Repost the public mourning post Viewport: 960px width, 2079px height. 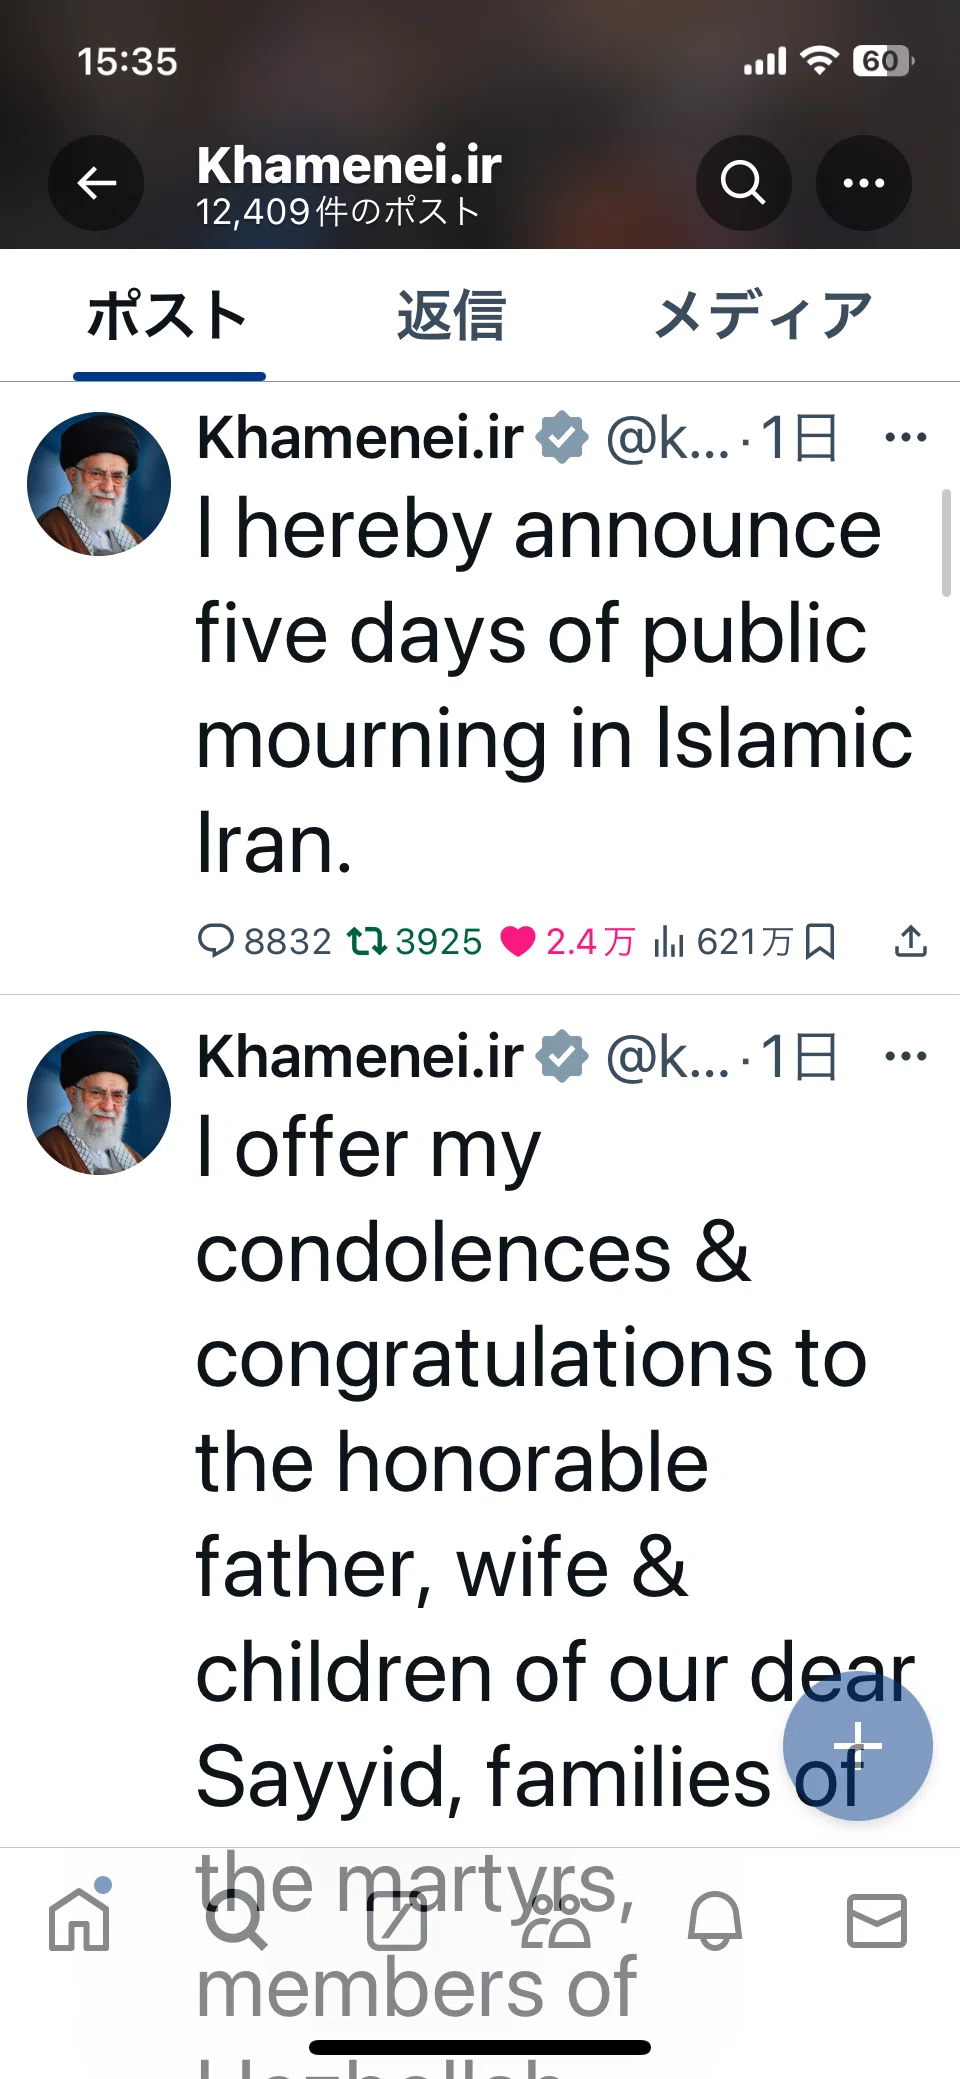(414, 941)
